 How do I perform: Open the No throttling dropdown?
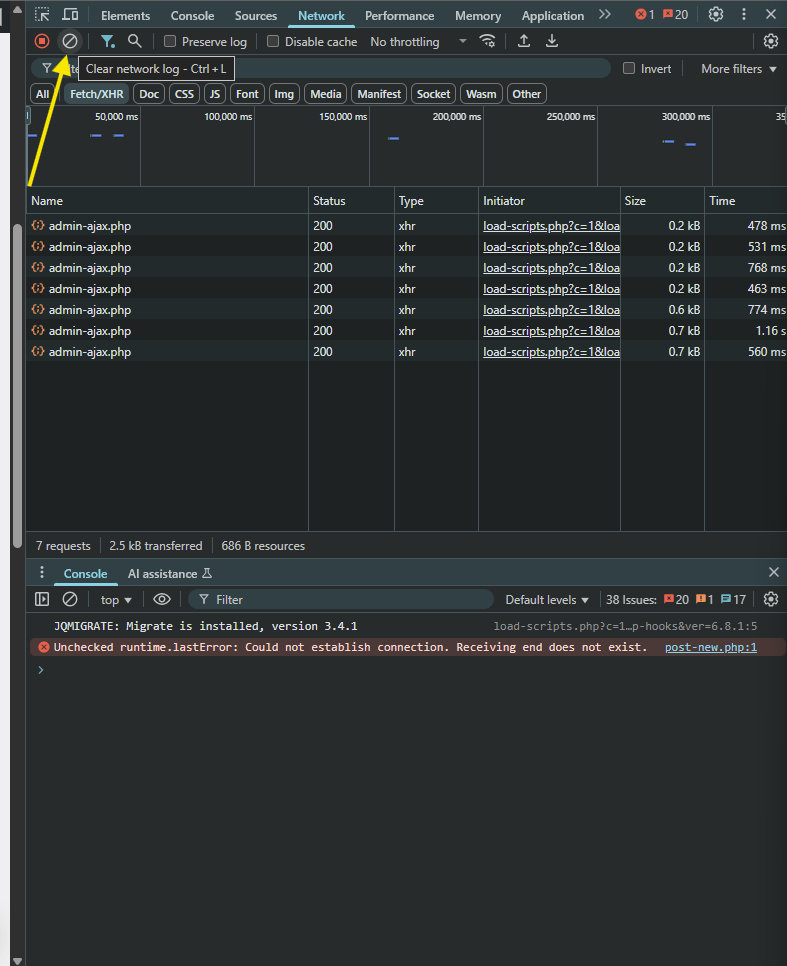point(418,42)
